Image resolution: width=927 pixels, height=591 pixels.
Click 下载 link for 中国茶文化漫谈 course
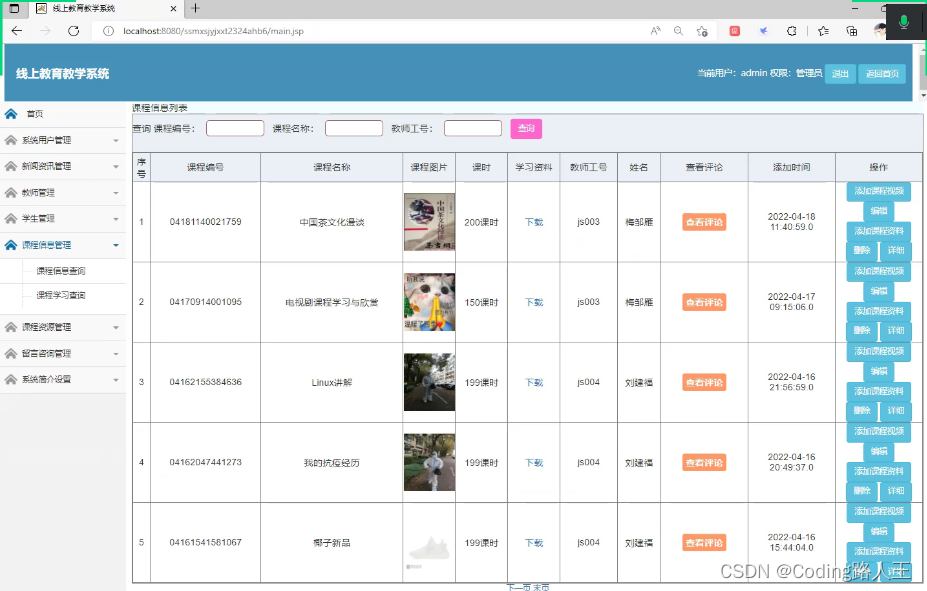click(x=534, y=222)
